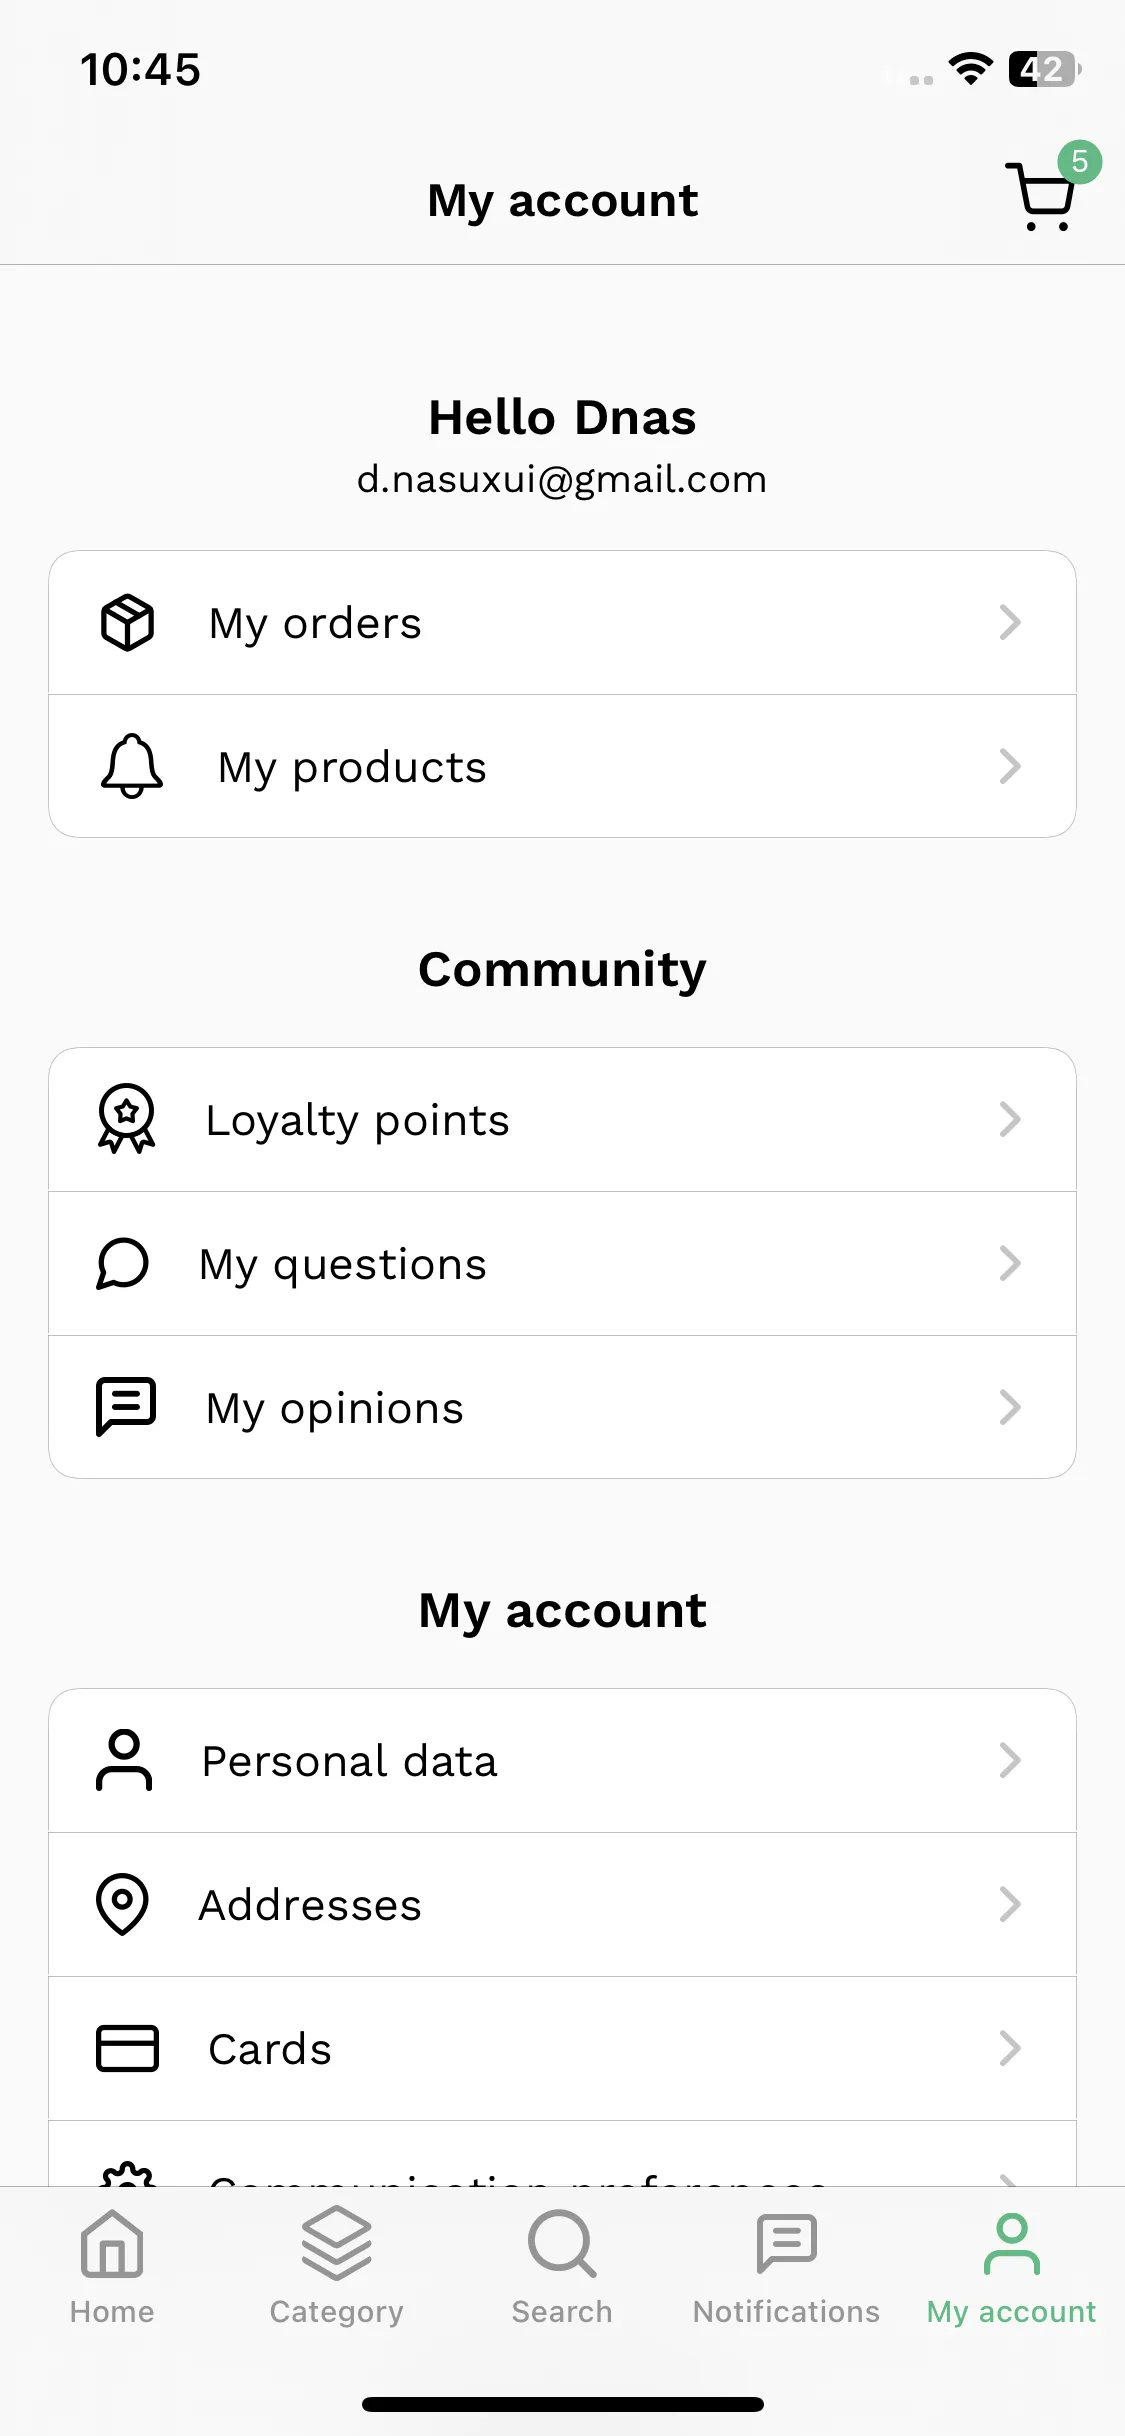Tap the My questions speech bubble icon
Screen dimensions: 1125x2436
coord(123,1263)
